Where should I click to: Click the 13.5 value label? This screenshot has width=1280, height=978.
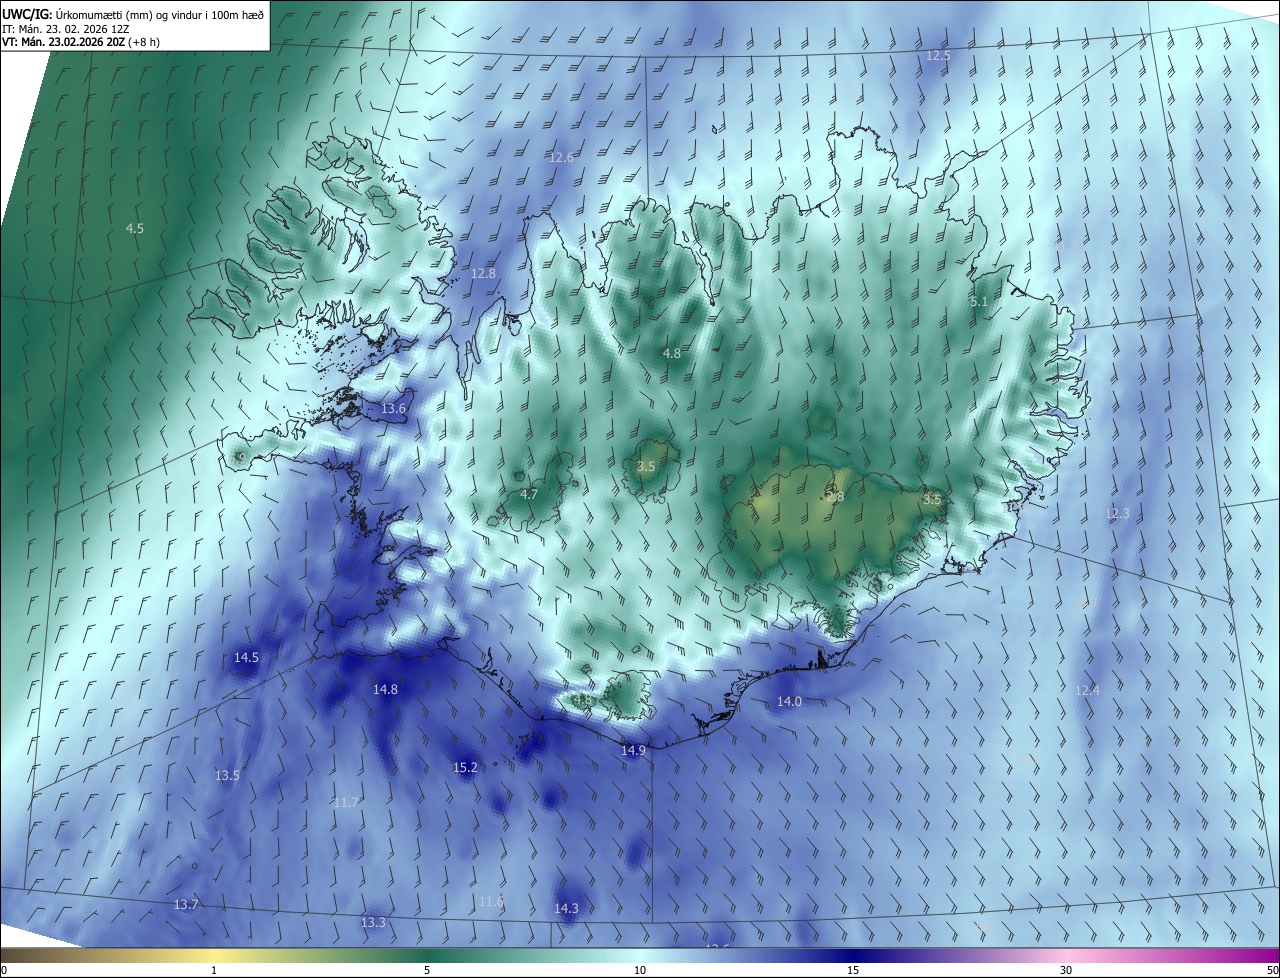[227, 776]
